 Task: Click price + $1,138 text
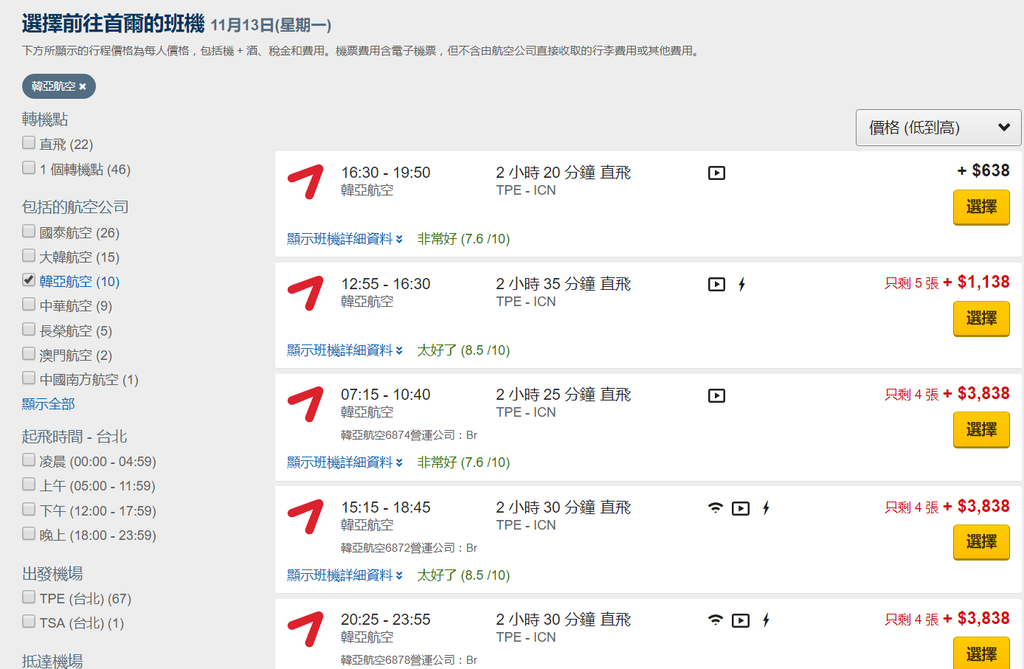[x=976, y=282]
